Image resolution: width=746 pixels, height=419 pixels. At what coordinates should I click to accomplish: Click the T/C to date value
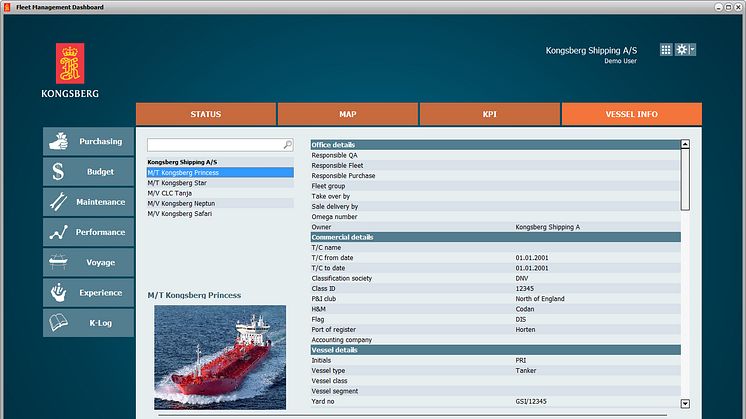[x=532, y=268]
